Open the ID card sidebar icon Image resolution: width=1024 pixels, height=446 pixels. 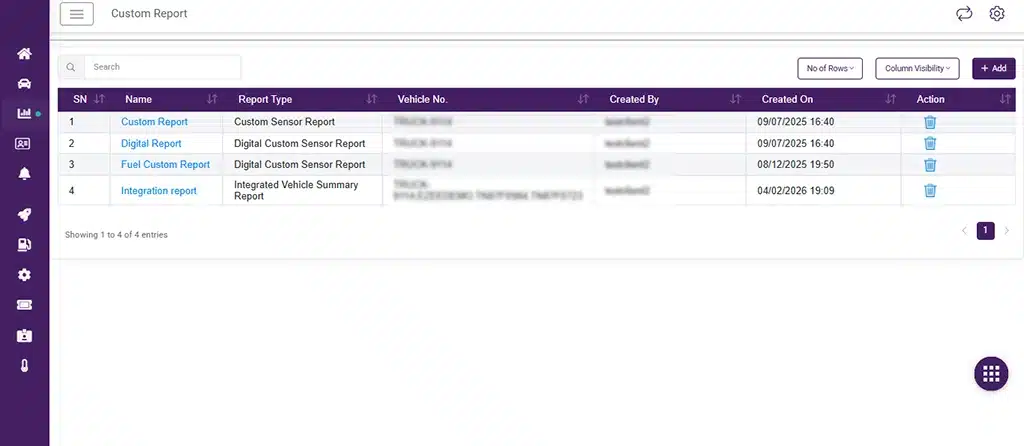[x=24, y=144]
